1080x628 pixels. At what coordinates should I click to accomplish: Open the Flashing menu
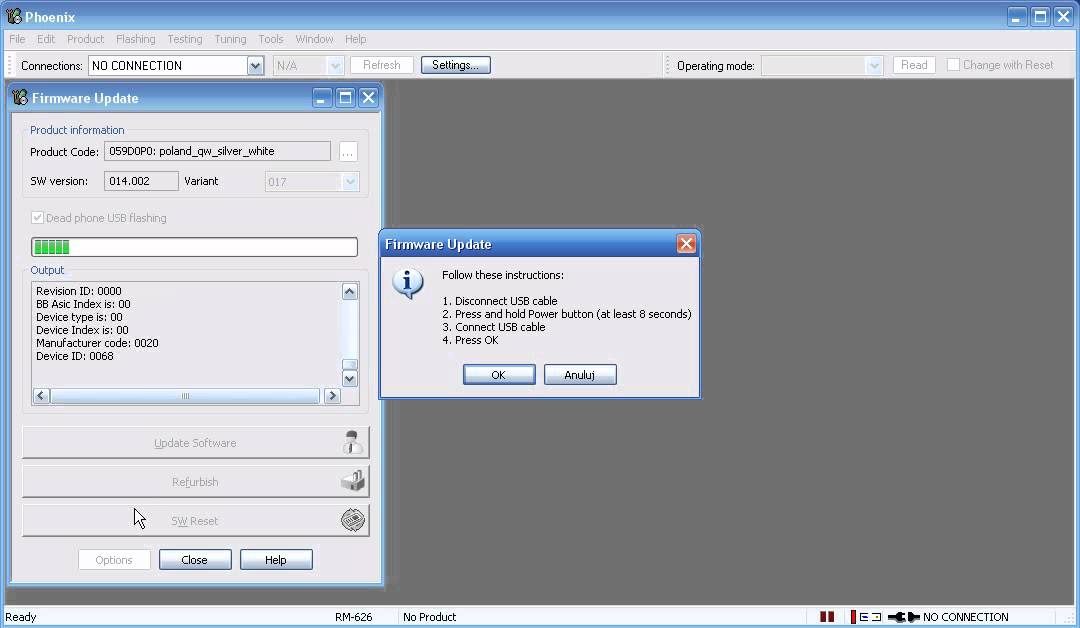point(136,39)
